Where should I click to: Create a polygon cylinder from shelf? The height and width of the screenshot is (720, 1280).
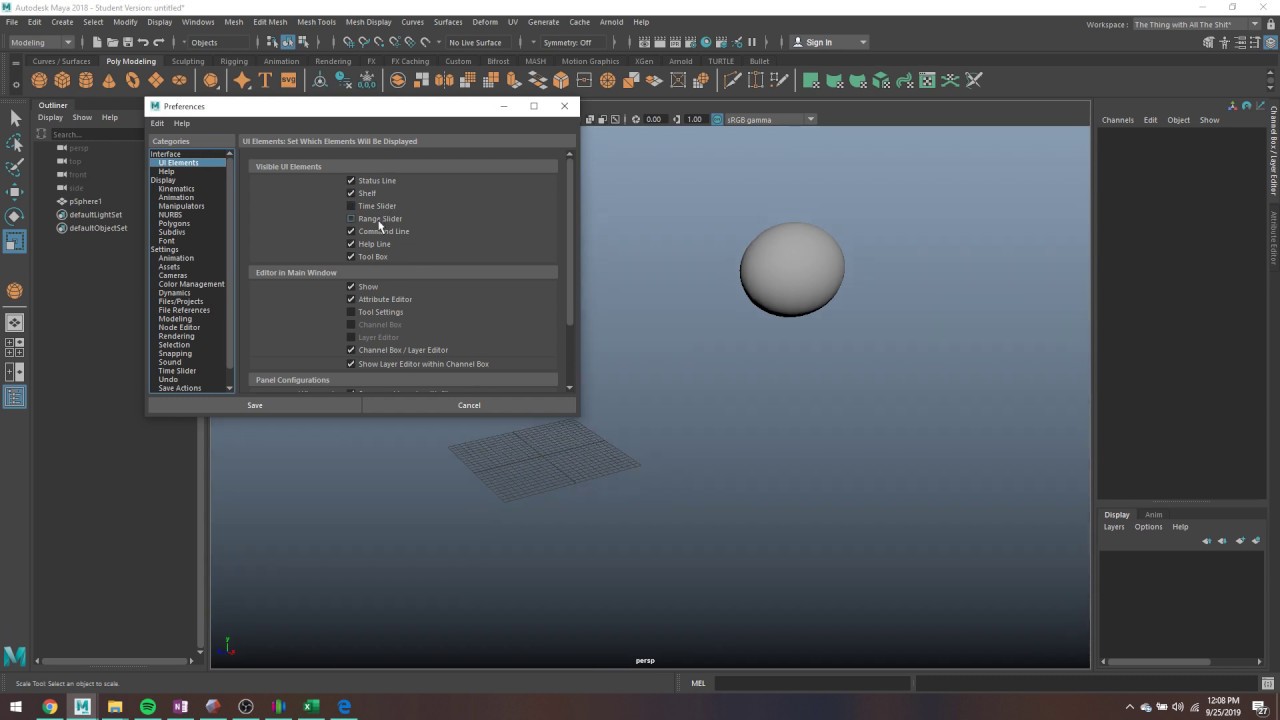86,80
